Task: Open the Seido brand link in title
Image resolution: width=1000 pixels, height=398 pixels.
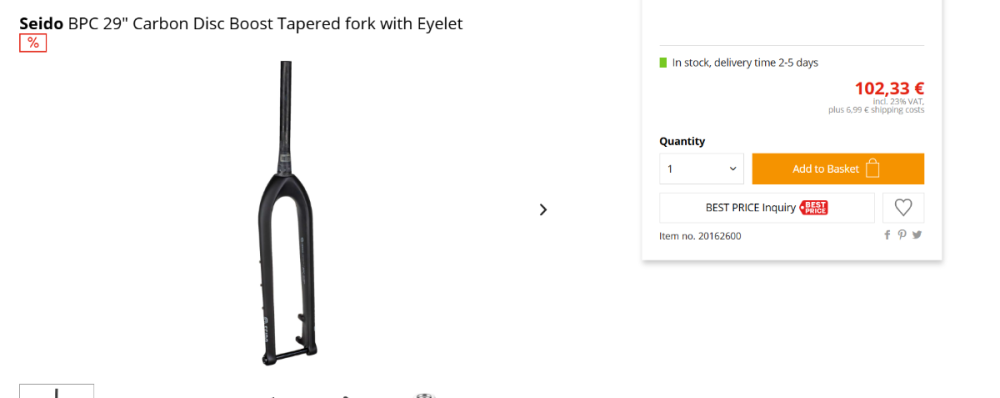Action: click(41, 24)
